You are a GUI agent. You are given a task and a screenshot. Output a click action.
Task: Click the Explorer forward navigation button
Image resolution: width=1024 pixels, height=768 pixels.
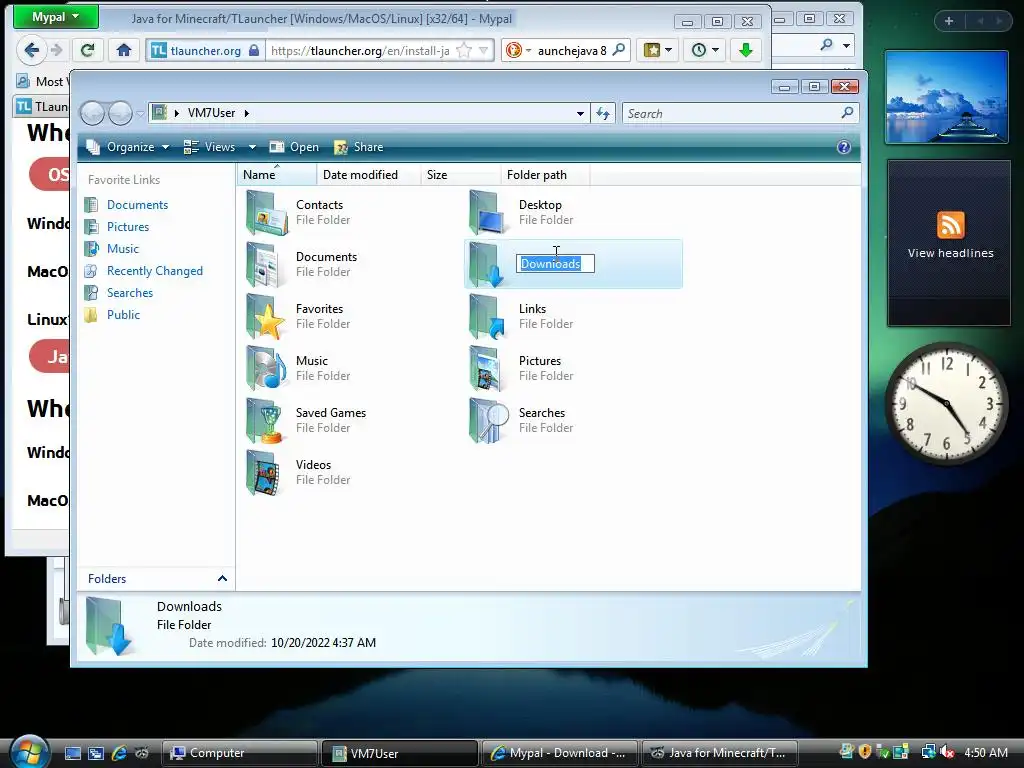[x=120, y=114]
